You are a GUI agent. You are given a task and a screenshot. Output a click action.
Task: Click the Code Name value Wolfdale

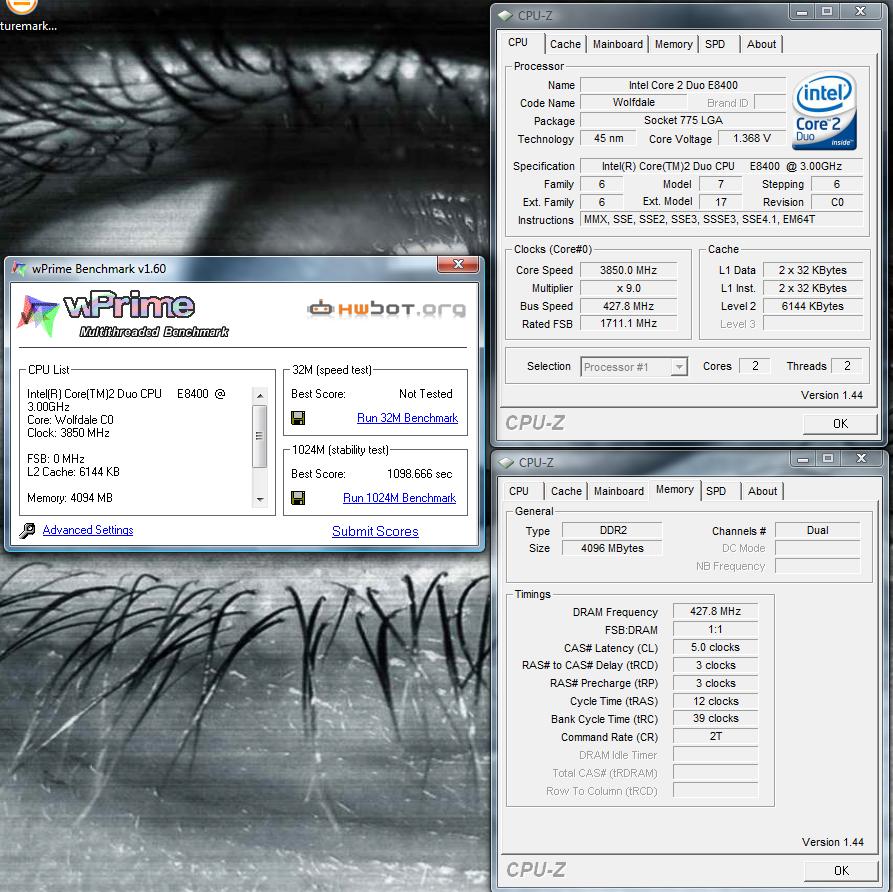click(x=633, y=103)
